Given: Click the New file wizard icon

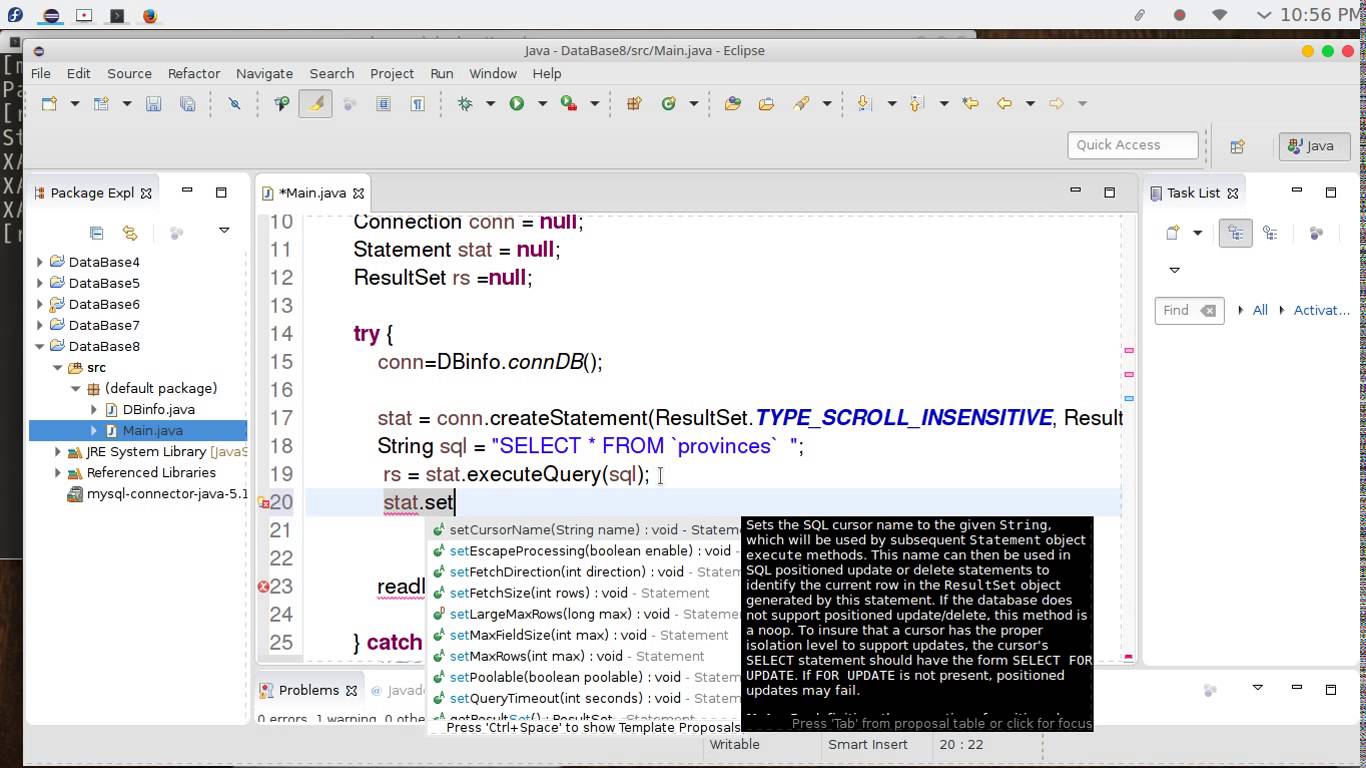Looking at the screenshot, I should [x=49, y=103].
